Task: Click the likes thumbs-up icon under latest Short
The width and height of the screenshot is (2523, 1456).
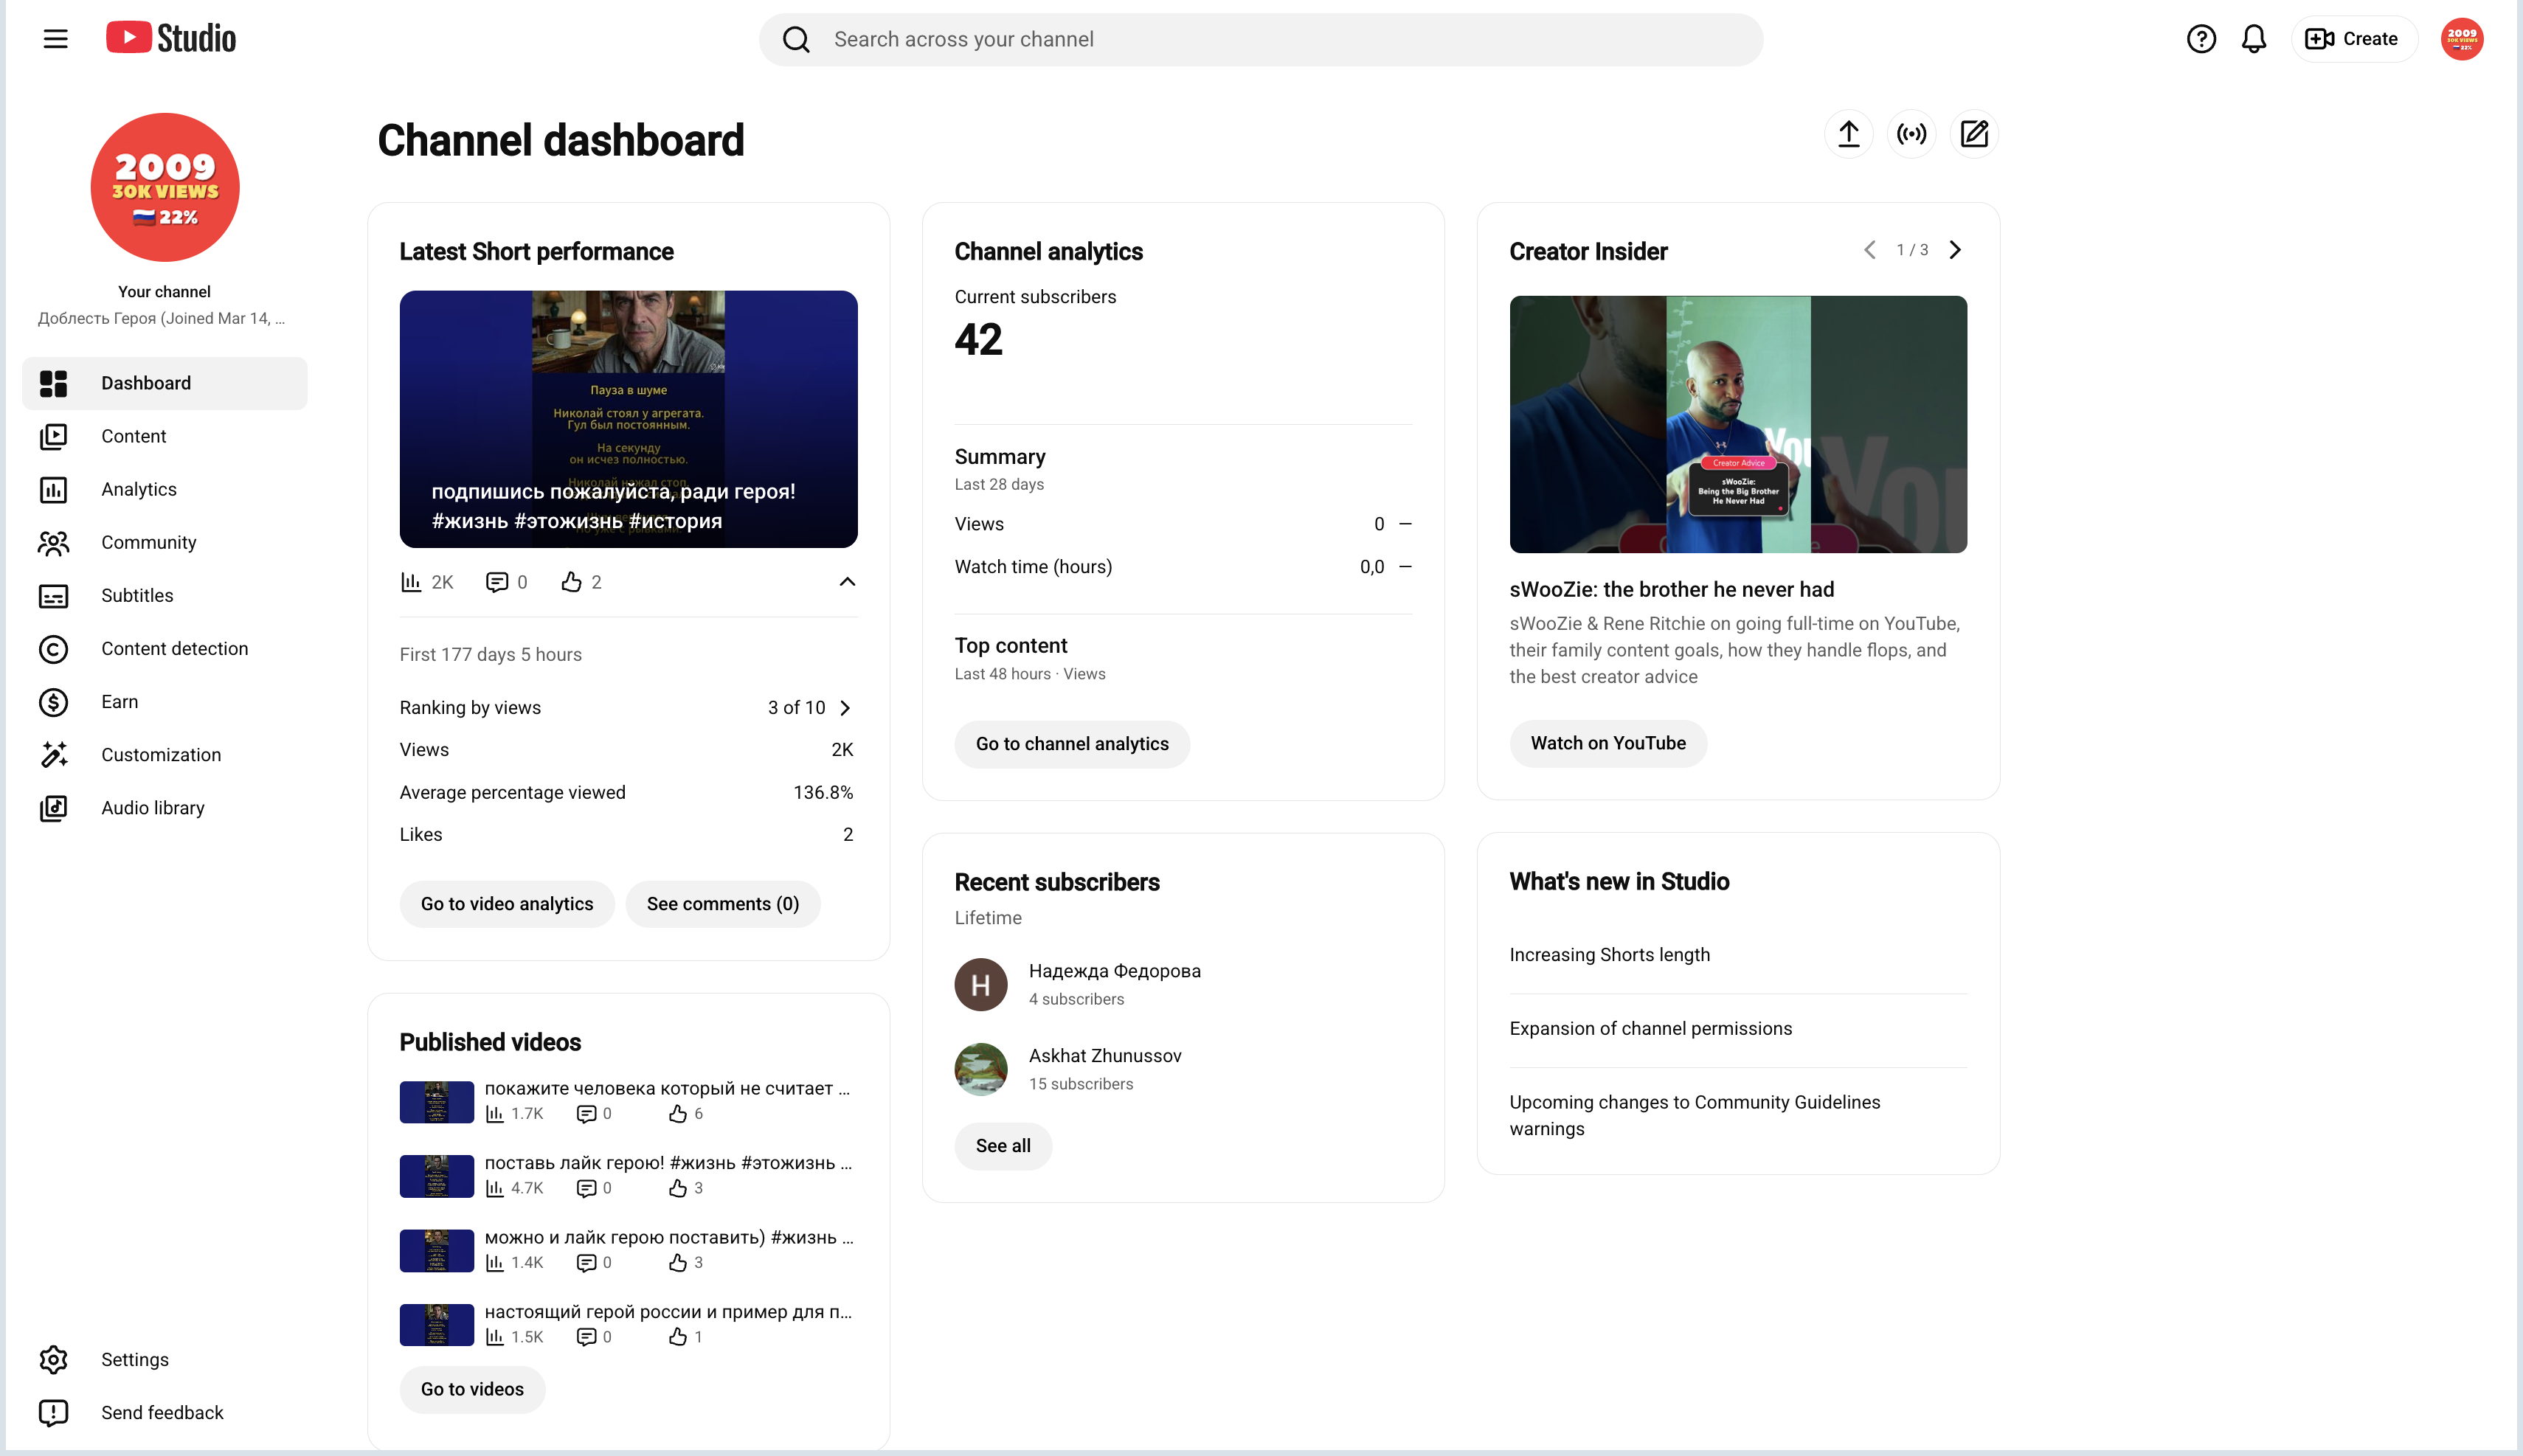Action: tap(571, 582)
